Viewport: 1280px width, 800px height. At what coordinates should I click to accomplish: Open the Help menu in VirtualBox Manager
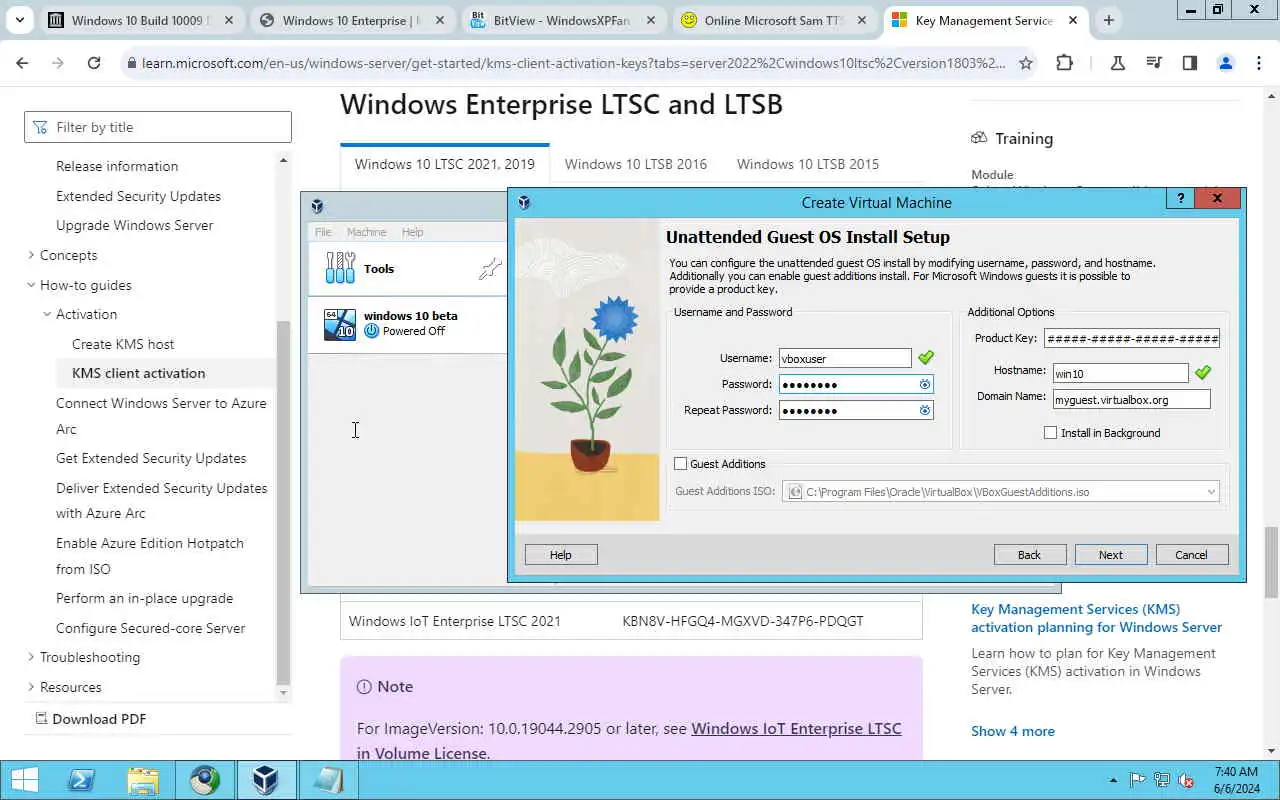pyautogui.click(x=412, y=232)
